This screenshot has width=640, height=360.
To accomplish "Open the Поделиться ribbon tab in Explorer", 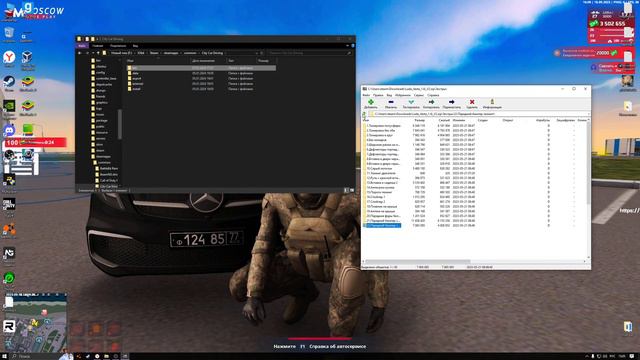I will tap(118, 46).
